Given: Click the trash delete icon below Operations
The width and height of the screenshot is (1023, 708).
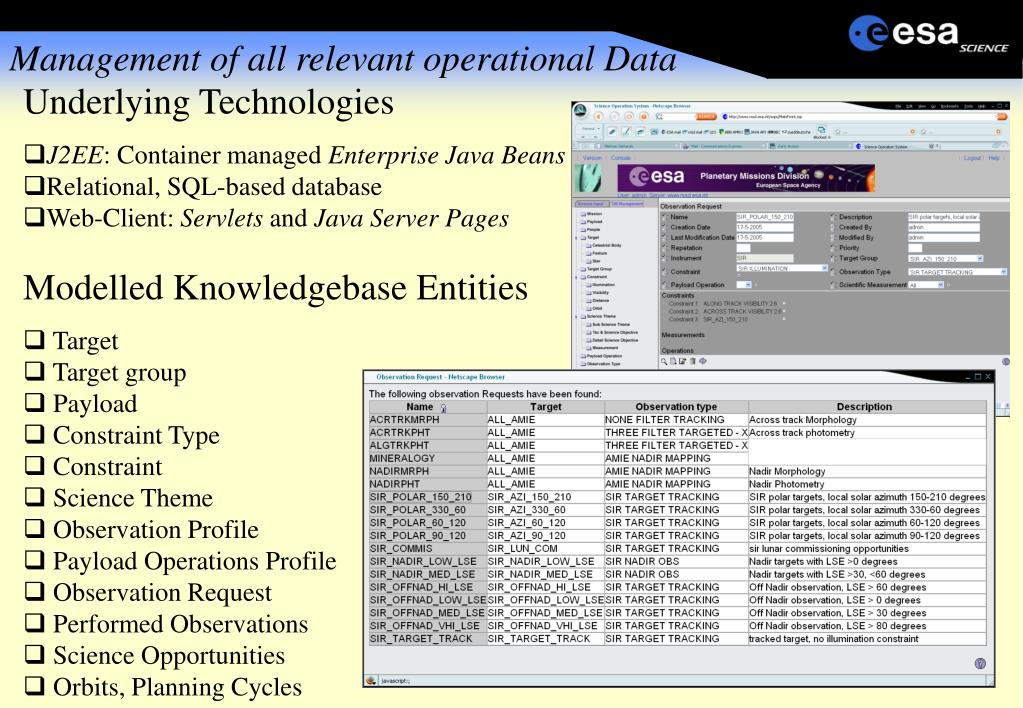Looking at the screenshot, I should (692, 361).
